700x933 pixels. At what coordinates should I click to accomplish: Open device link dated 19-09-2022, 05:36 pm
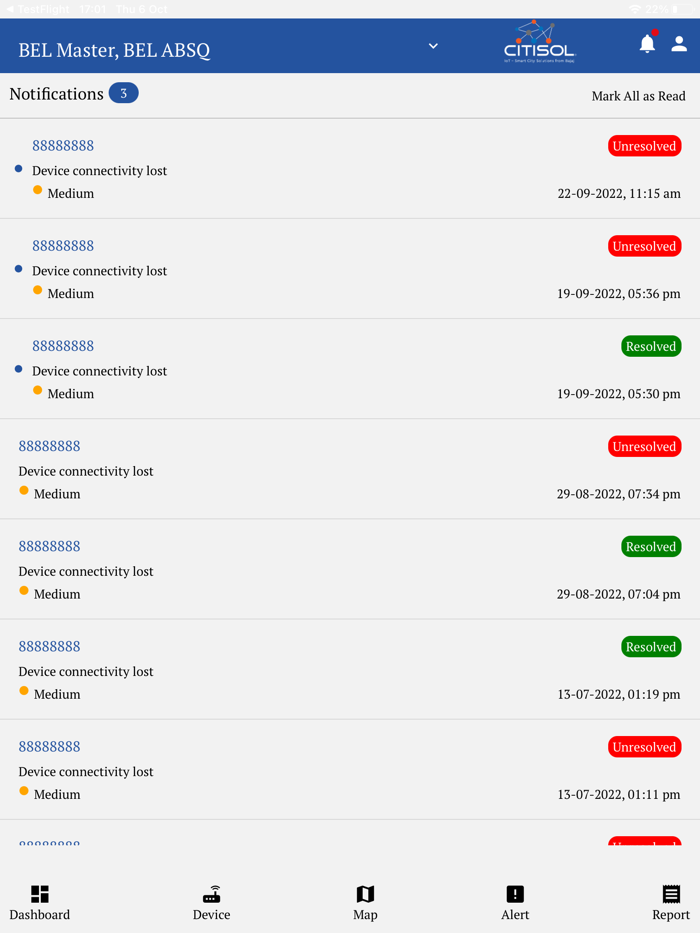click(x=63, y=246)
